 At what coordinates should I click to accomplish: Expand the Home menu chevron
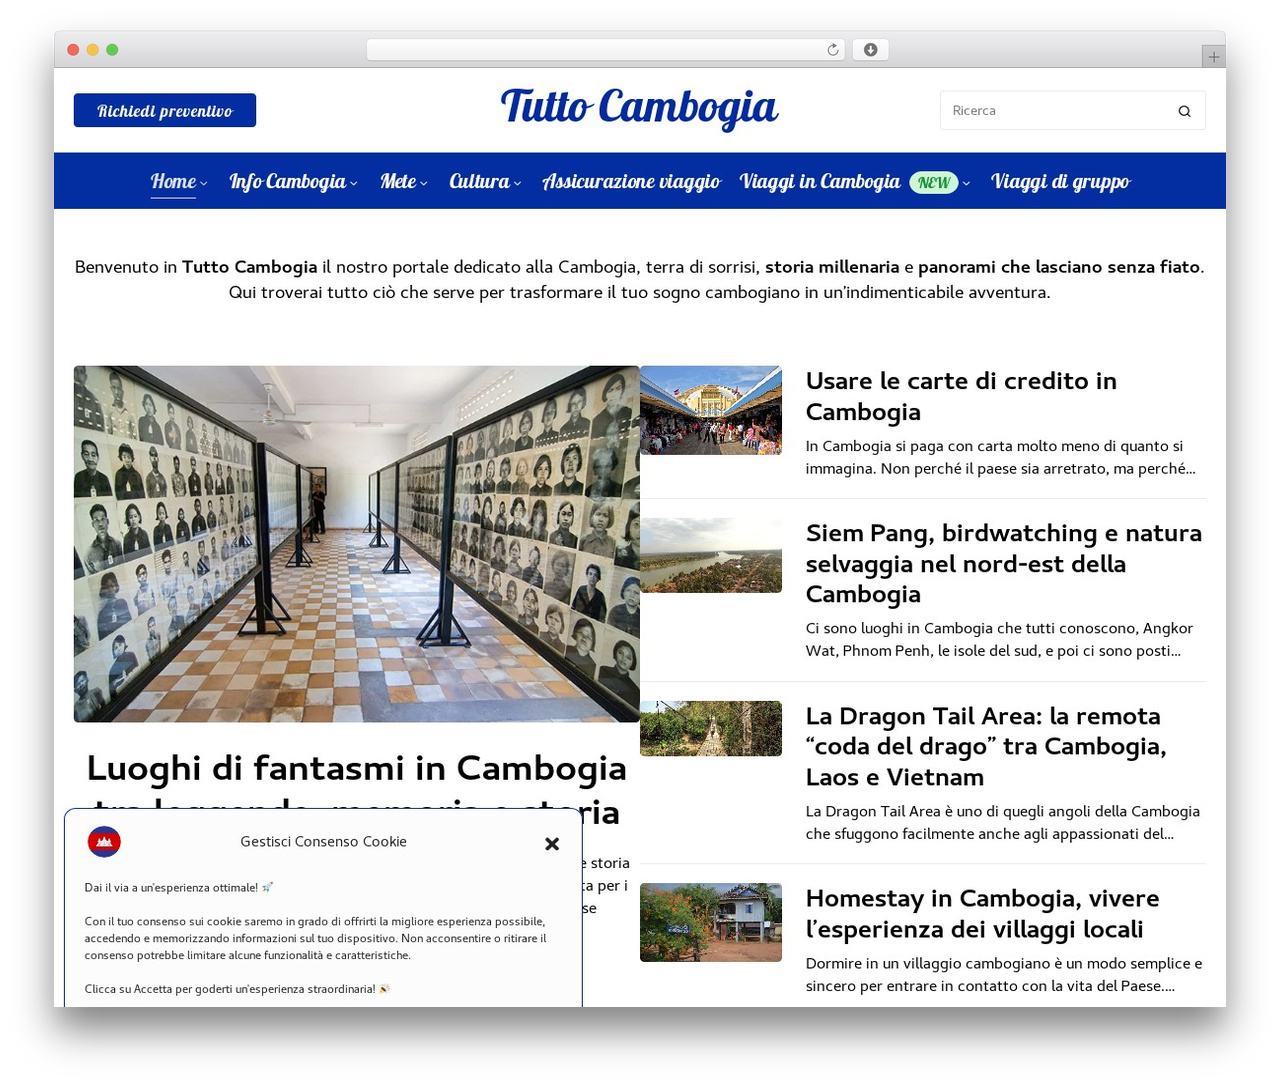(204, 183)
